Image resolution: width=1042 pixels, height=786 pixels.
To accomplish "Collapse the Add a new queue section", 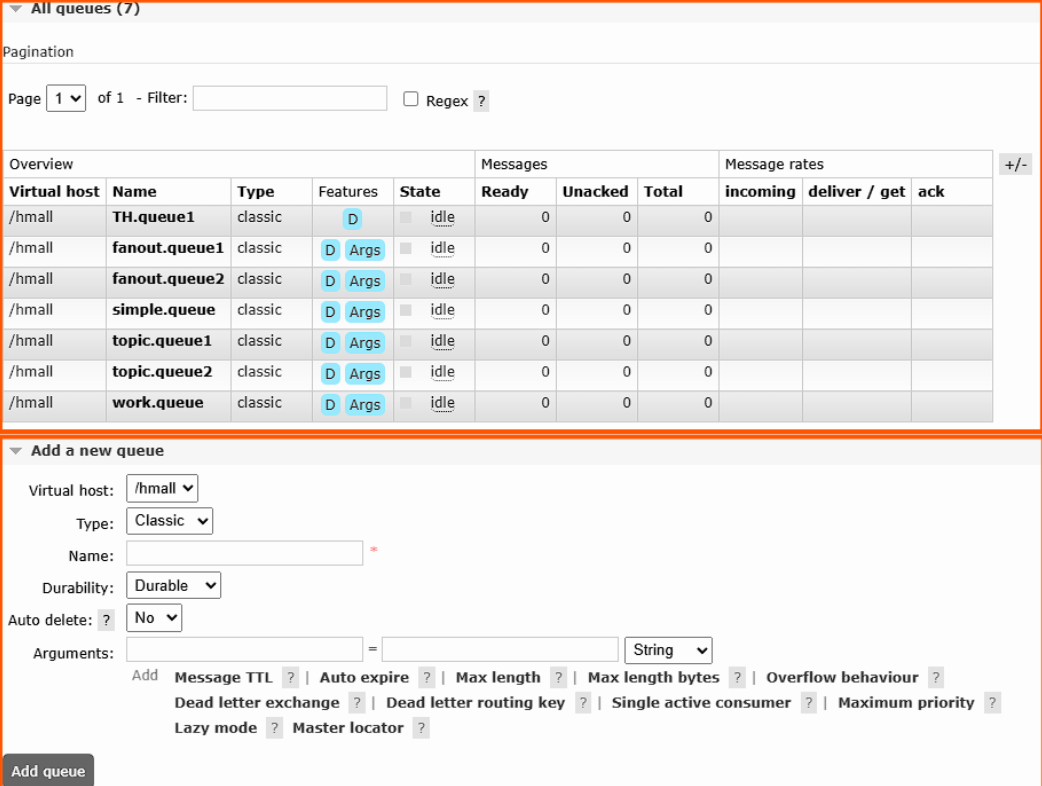I will coord(15,451).
